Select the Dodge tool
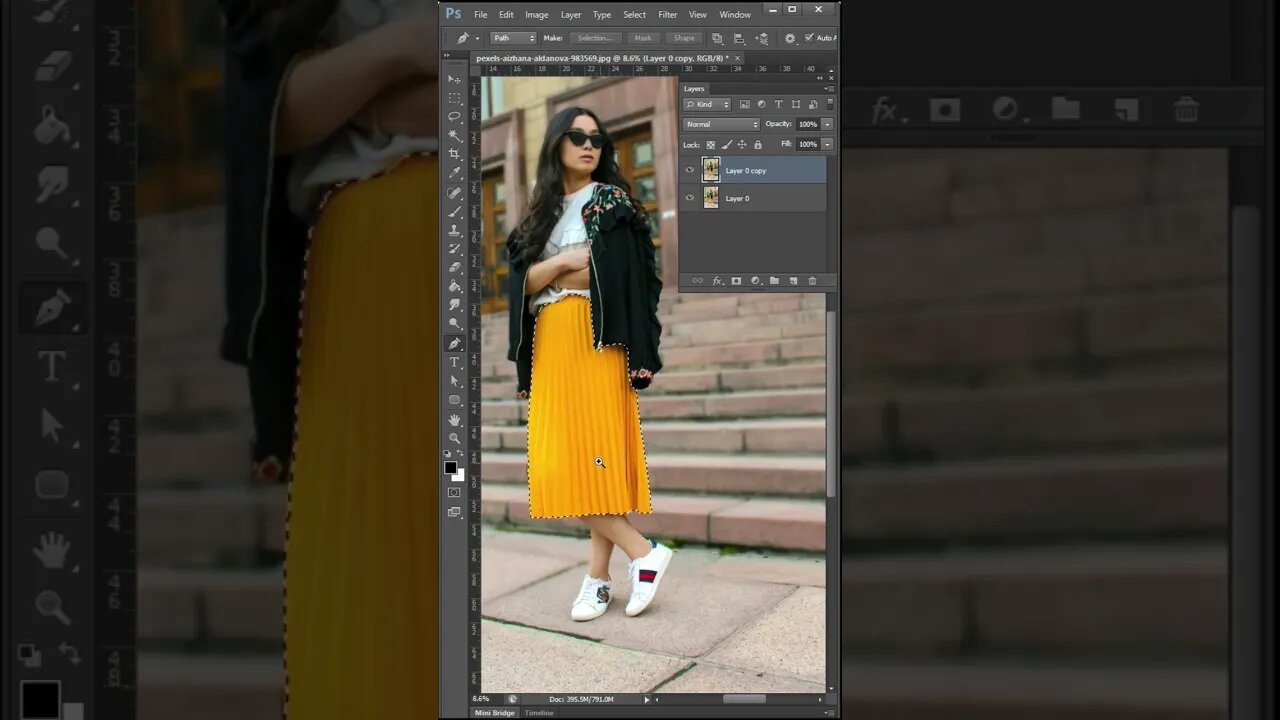The height and width of the screenshot is (720, 1280). click(x=454, y=324)
